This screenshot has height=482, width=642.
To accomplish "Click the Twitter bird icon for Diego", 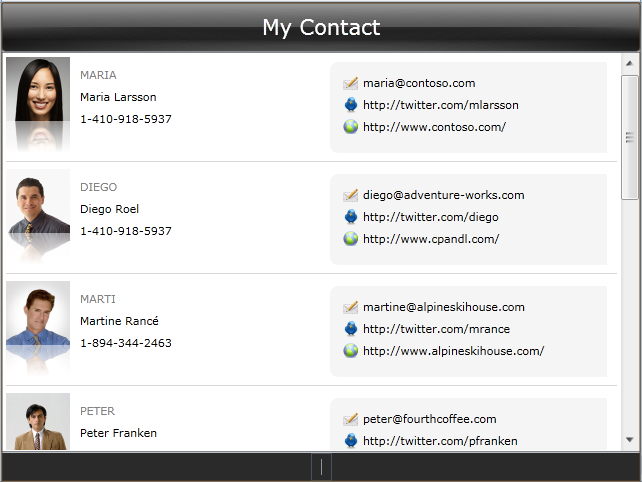I will (x=350, y=217).
